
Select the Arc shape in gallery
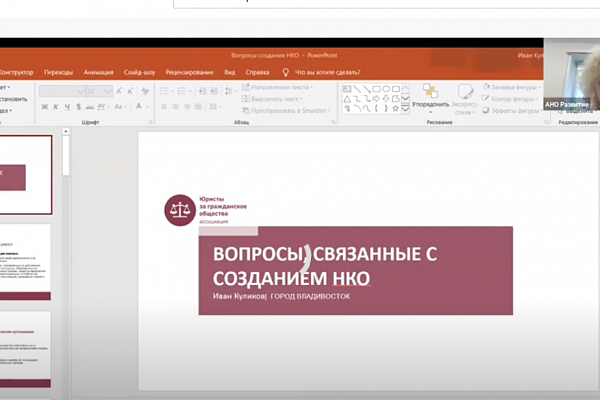(x=357, y=109)
